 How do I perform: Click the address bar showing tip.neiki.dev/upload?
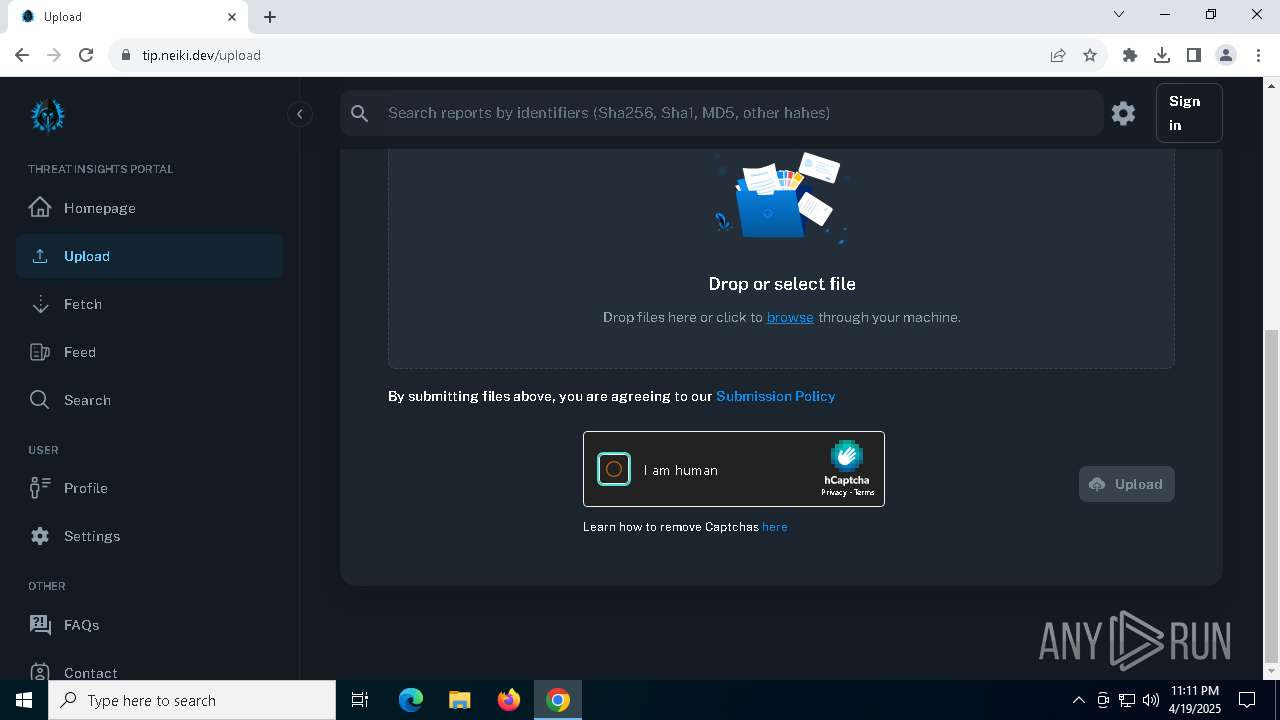tap(580, 55)
